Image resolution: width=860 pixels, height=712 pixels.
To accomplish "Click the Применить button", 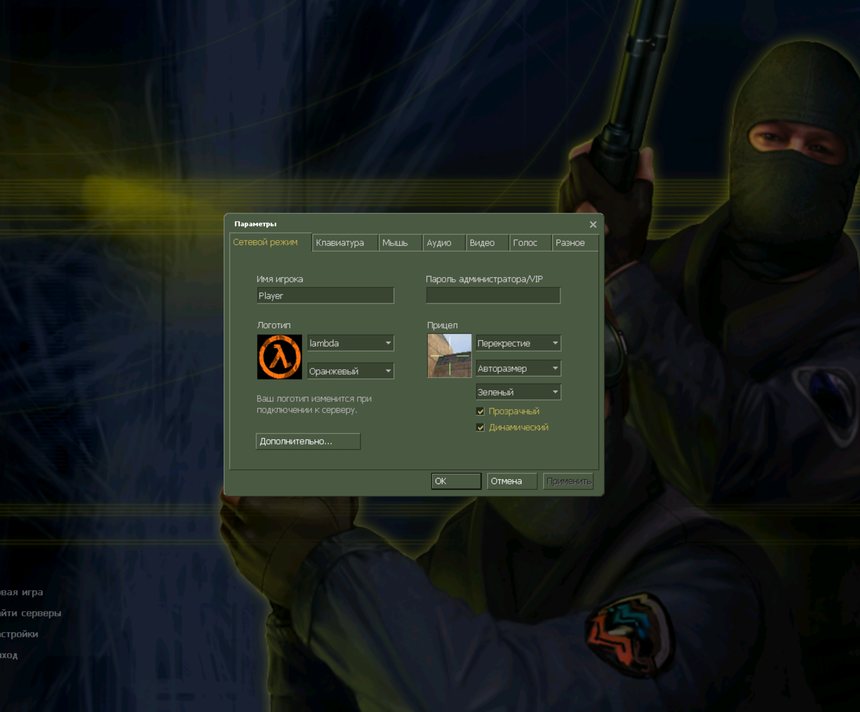I will pyautogui.click(x=568, y=481).
